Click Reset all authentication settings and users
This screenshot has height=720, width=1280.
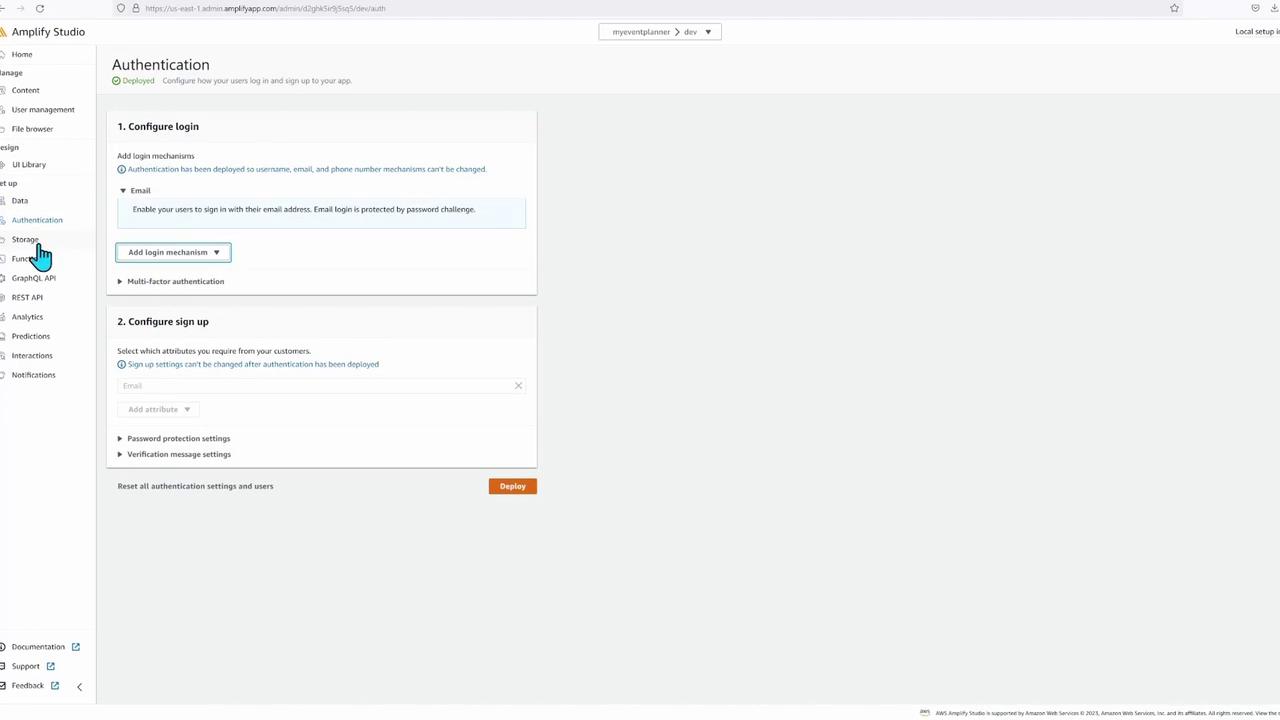(195, 486)
